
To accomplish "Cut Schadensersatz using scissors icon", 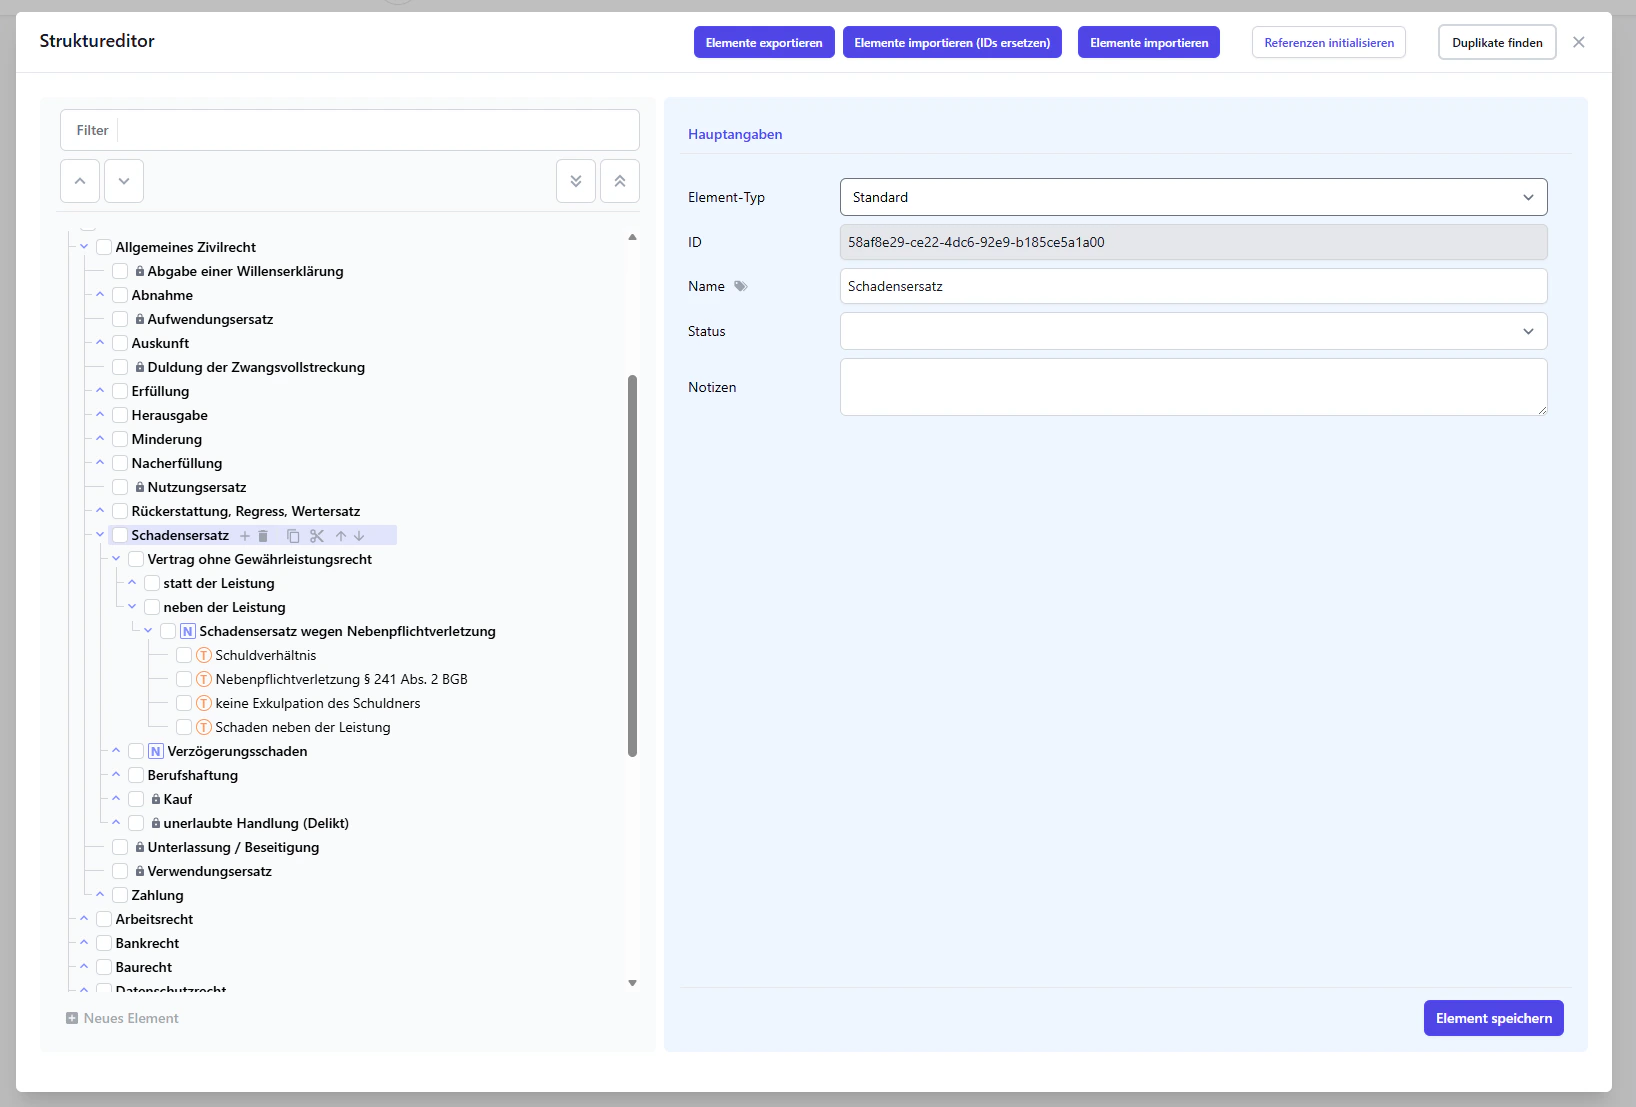I will point(317,536).
